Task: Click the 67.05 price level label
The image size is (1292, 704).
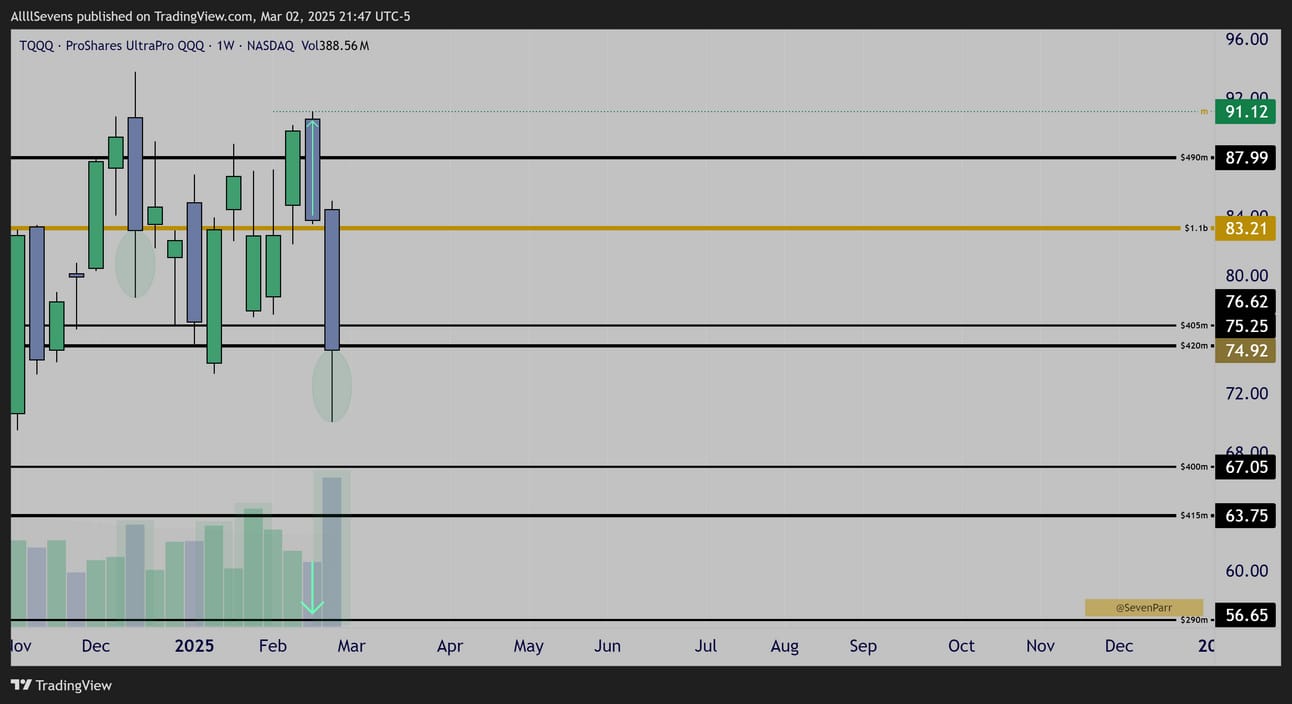Action: click(x=1245, y=466)
